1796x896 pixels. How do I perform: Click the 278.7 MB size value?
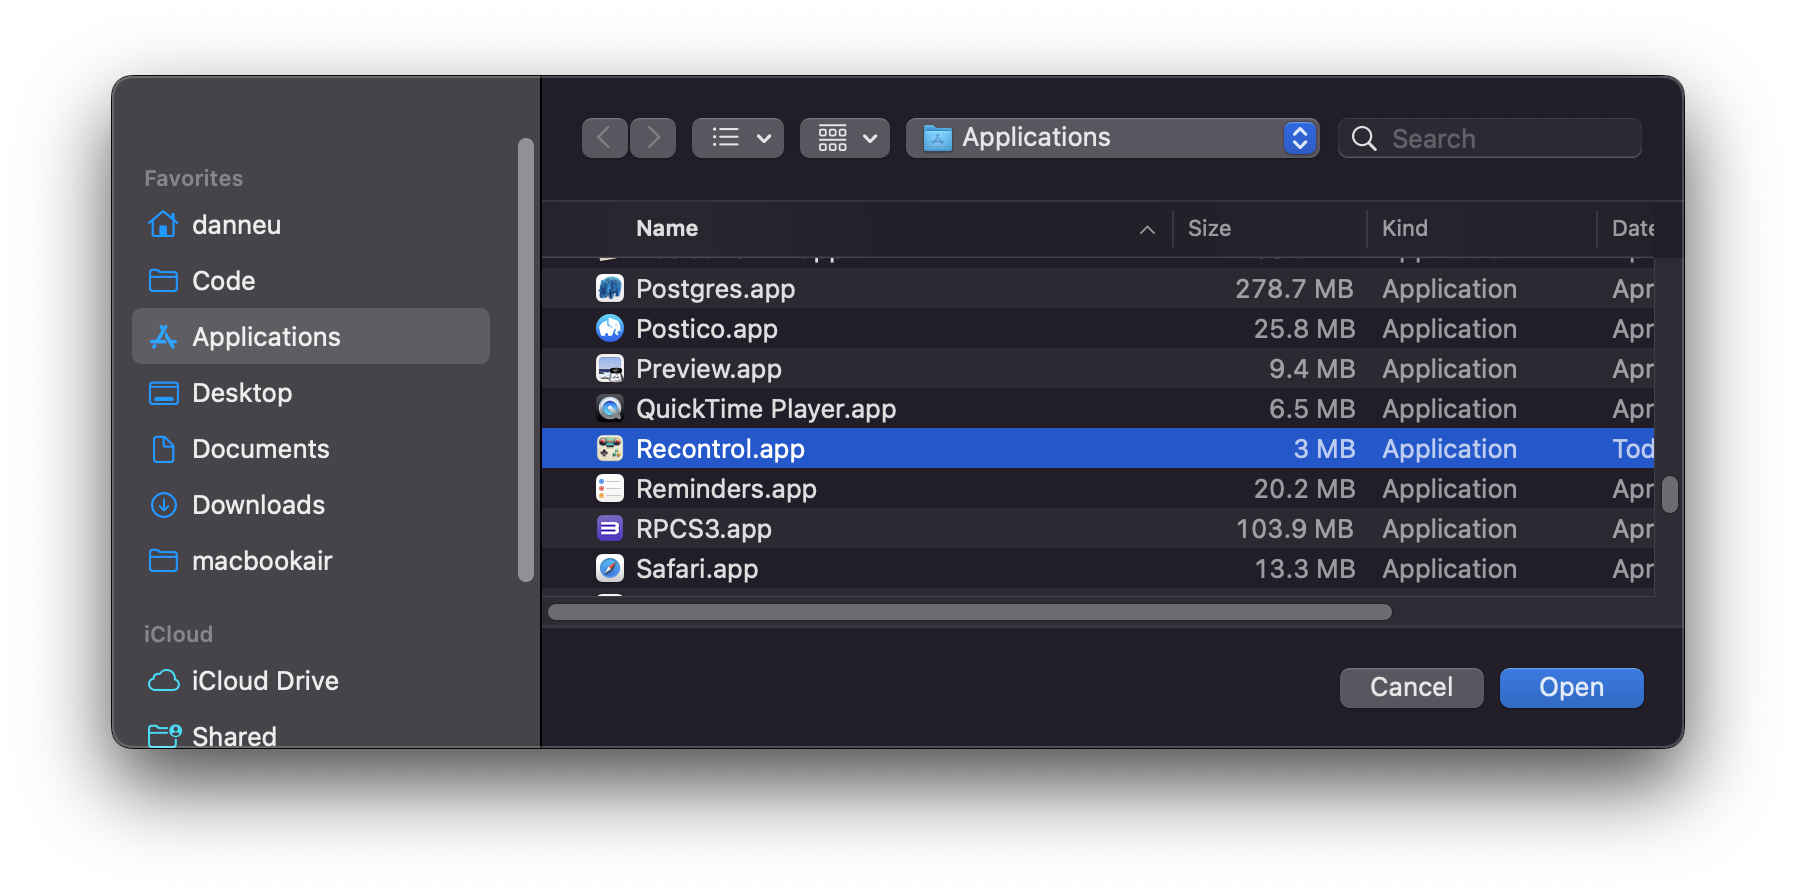pyautogui.click(x=1294, y=289)
